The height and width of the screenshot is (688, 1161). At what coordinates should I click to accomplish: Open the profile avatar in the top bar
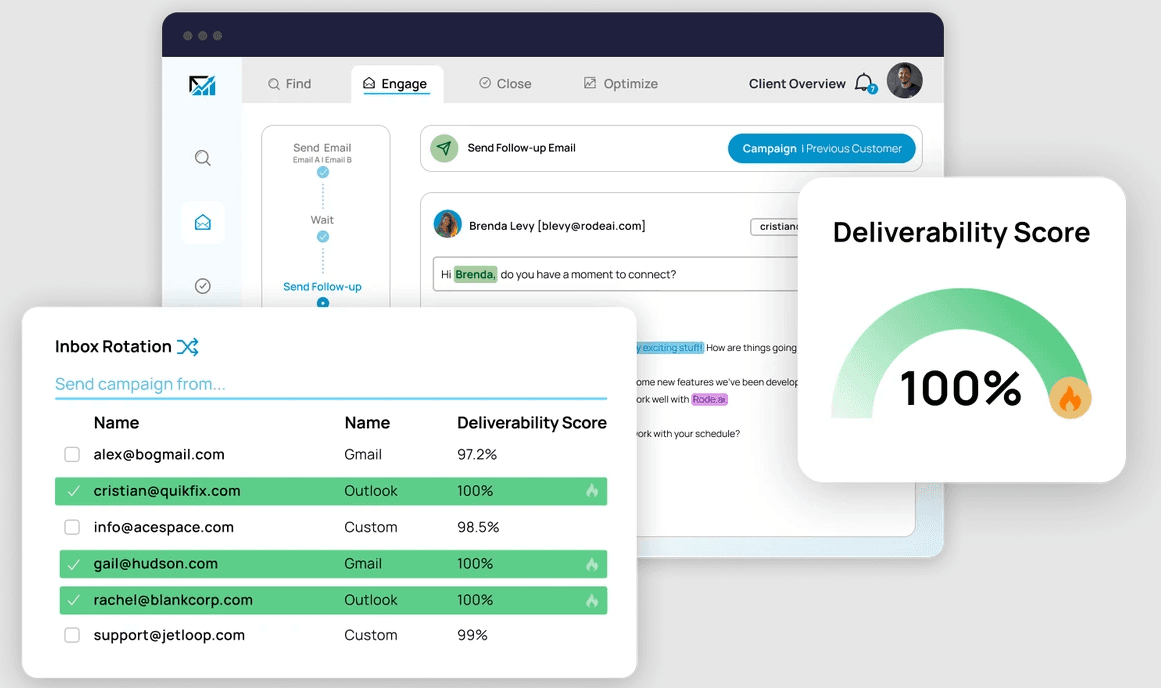[x=904, y=80]
